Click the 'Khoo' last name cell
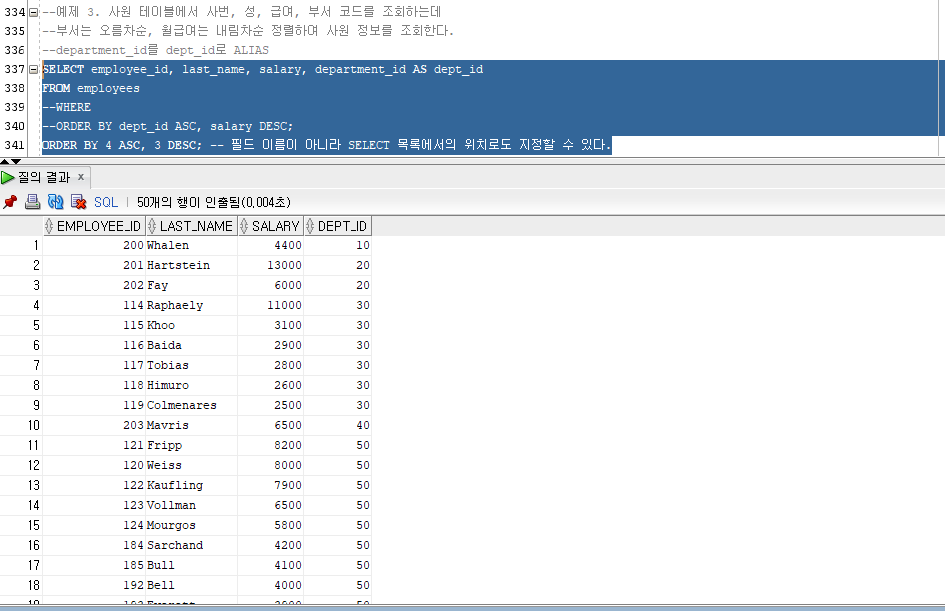Viewport: 945px width, 611px height. pos(192,325)
